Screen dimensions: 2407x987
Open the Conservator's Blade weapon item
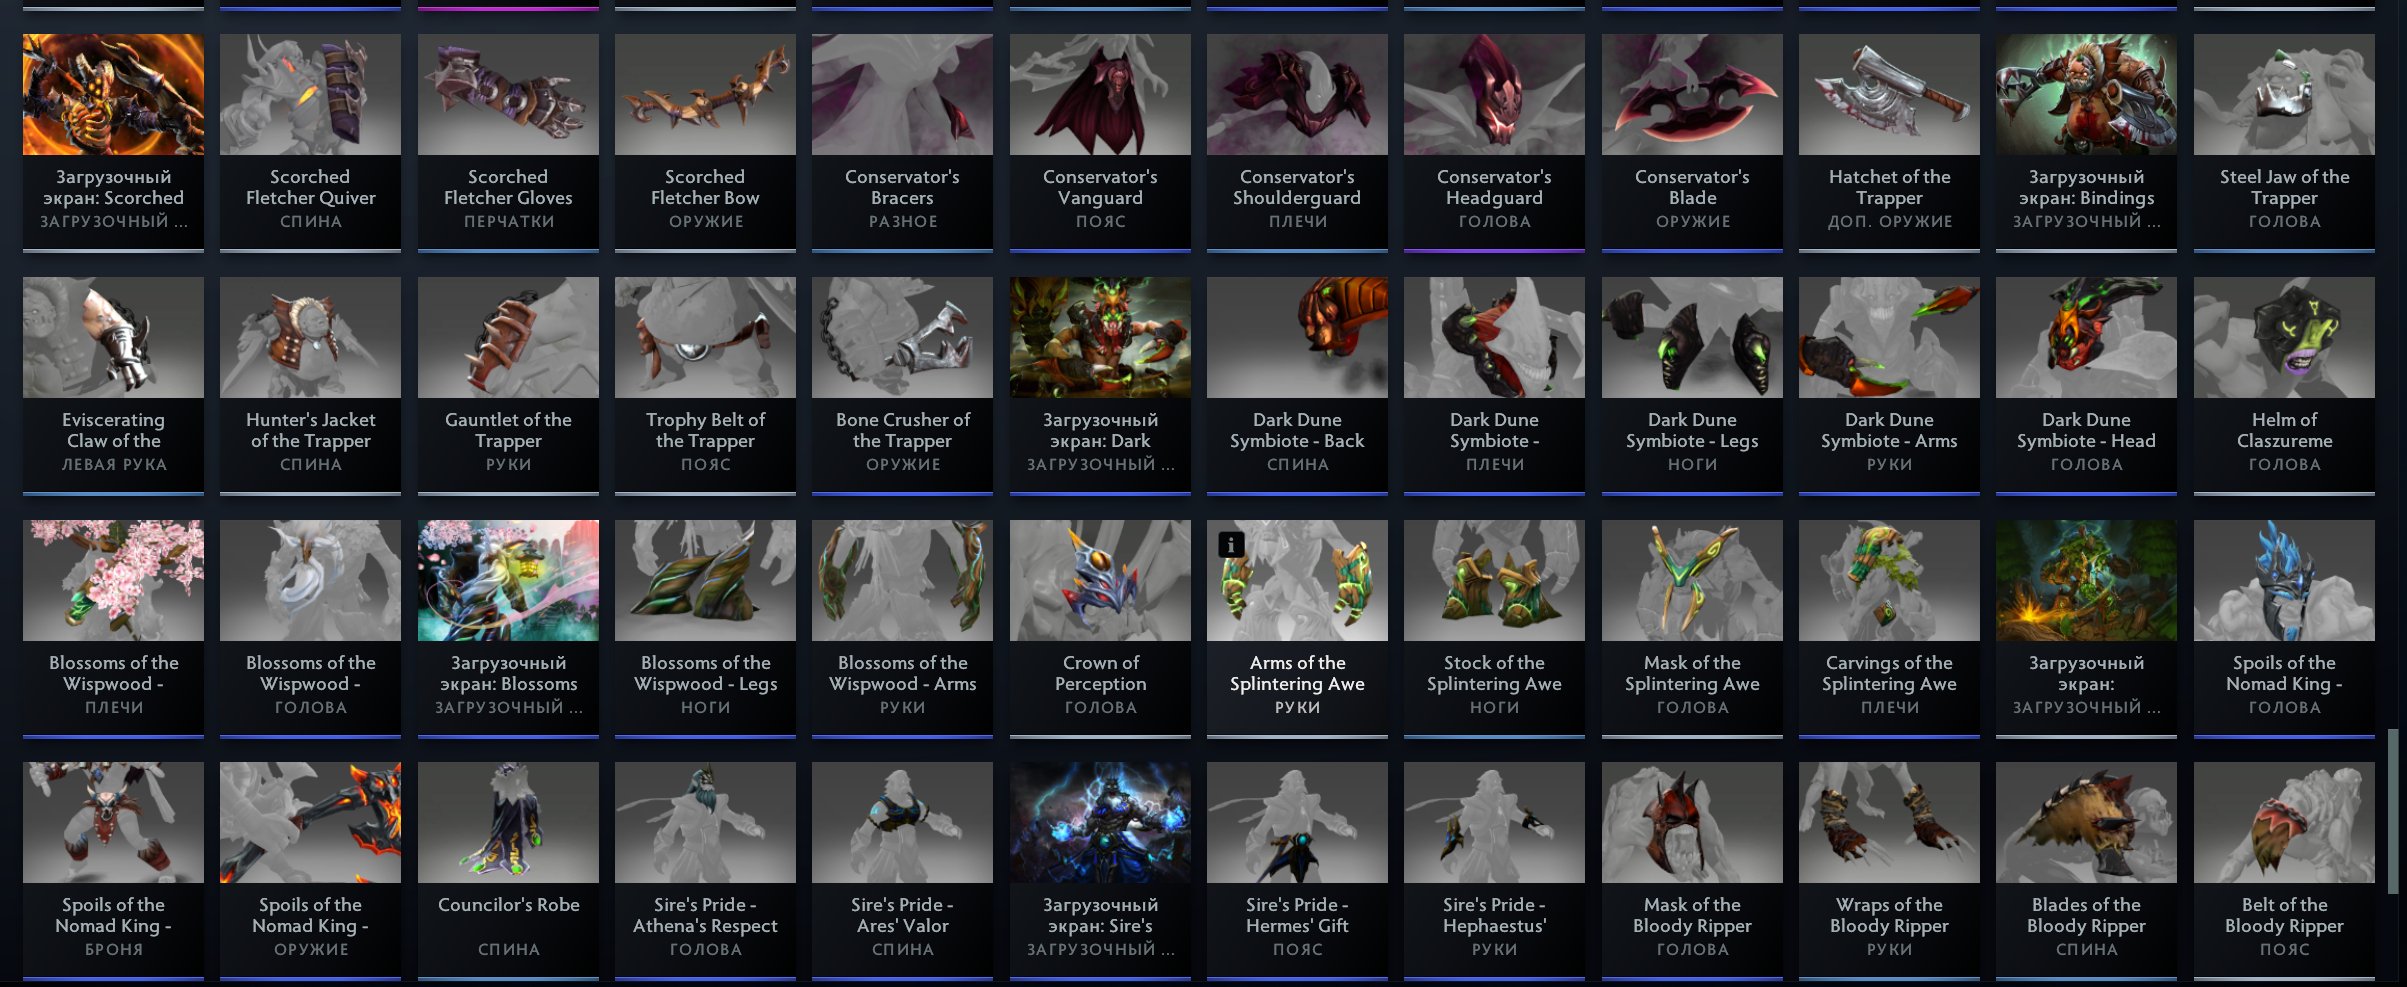[x=1692, y=142]
